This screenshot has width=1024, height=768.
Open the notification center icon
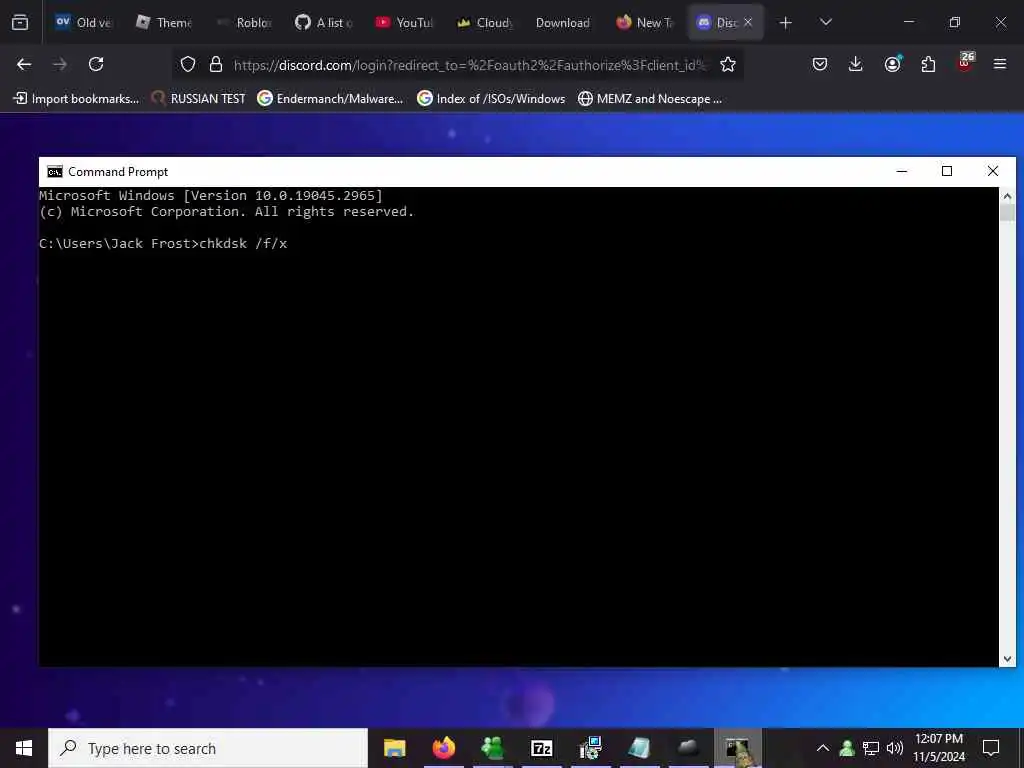tap(991, 748)
